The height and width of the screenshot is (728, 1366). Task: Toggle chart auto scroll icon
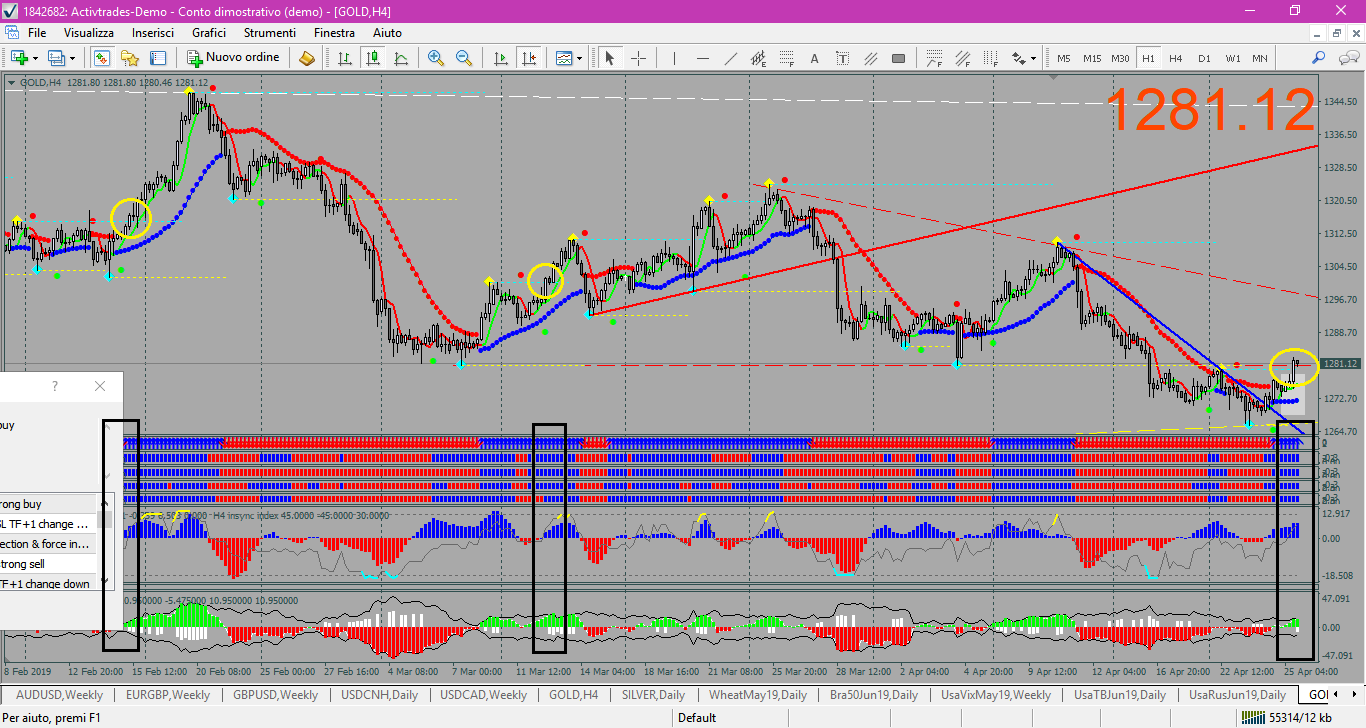500,58
